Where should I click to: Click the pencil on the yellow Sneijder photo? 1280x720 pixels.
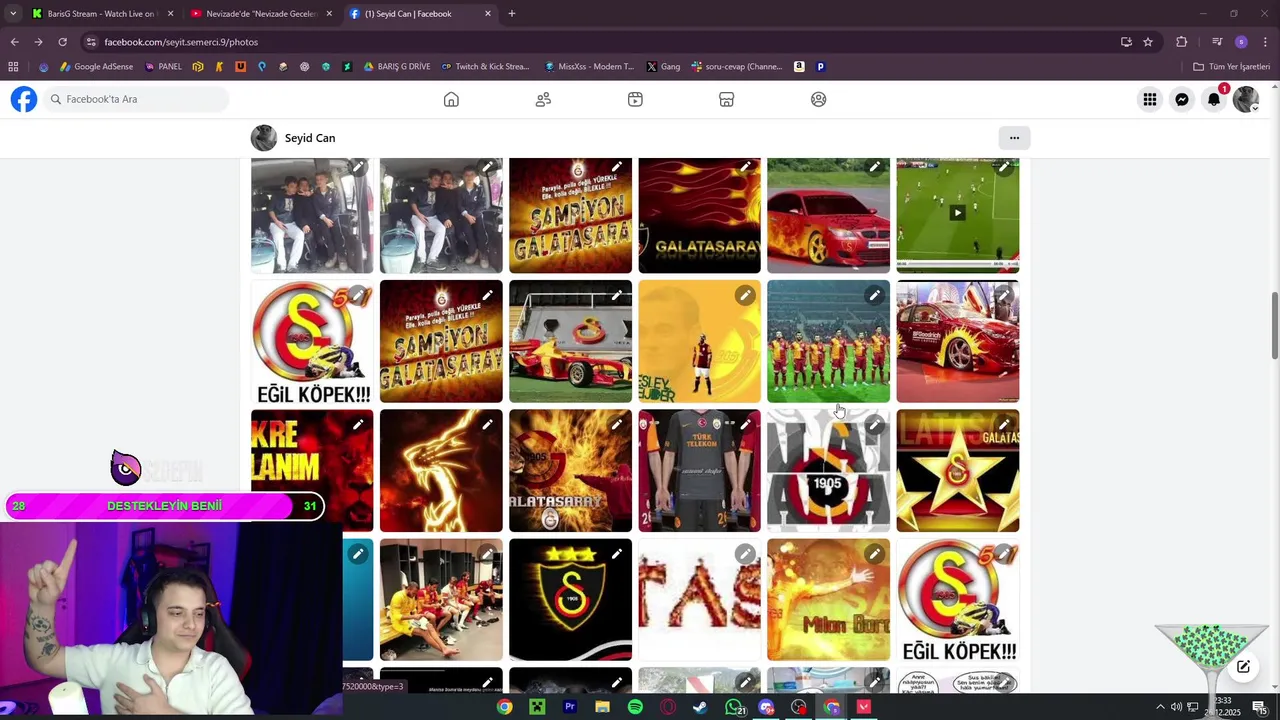coord(746,295)
